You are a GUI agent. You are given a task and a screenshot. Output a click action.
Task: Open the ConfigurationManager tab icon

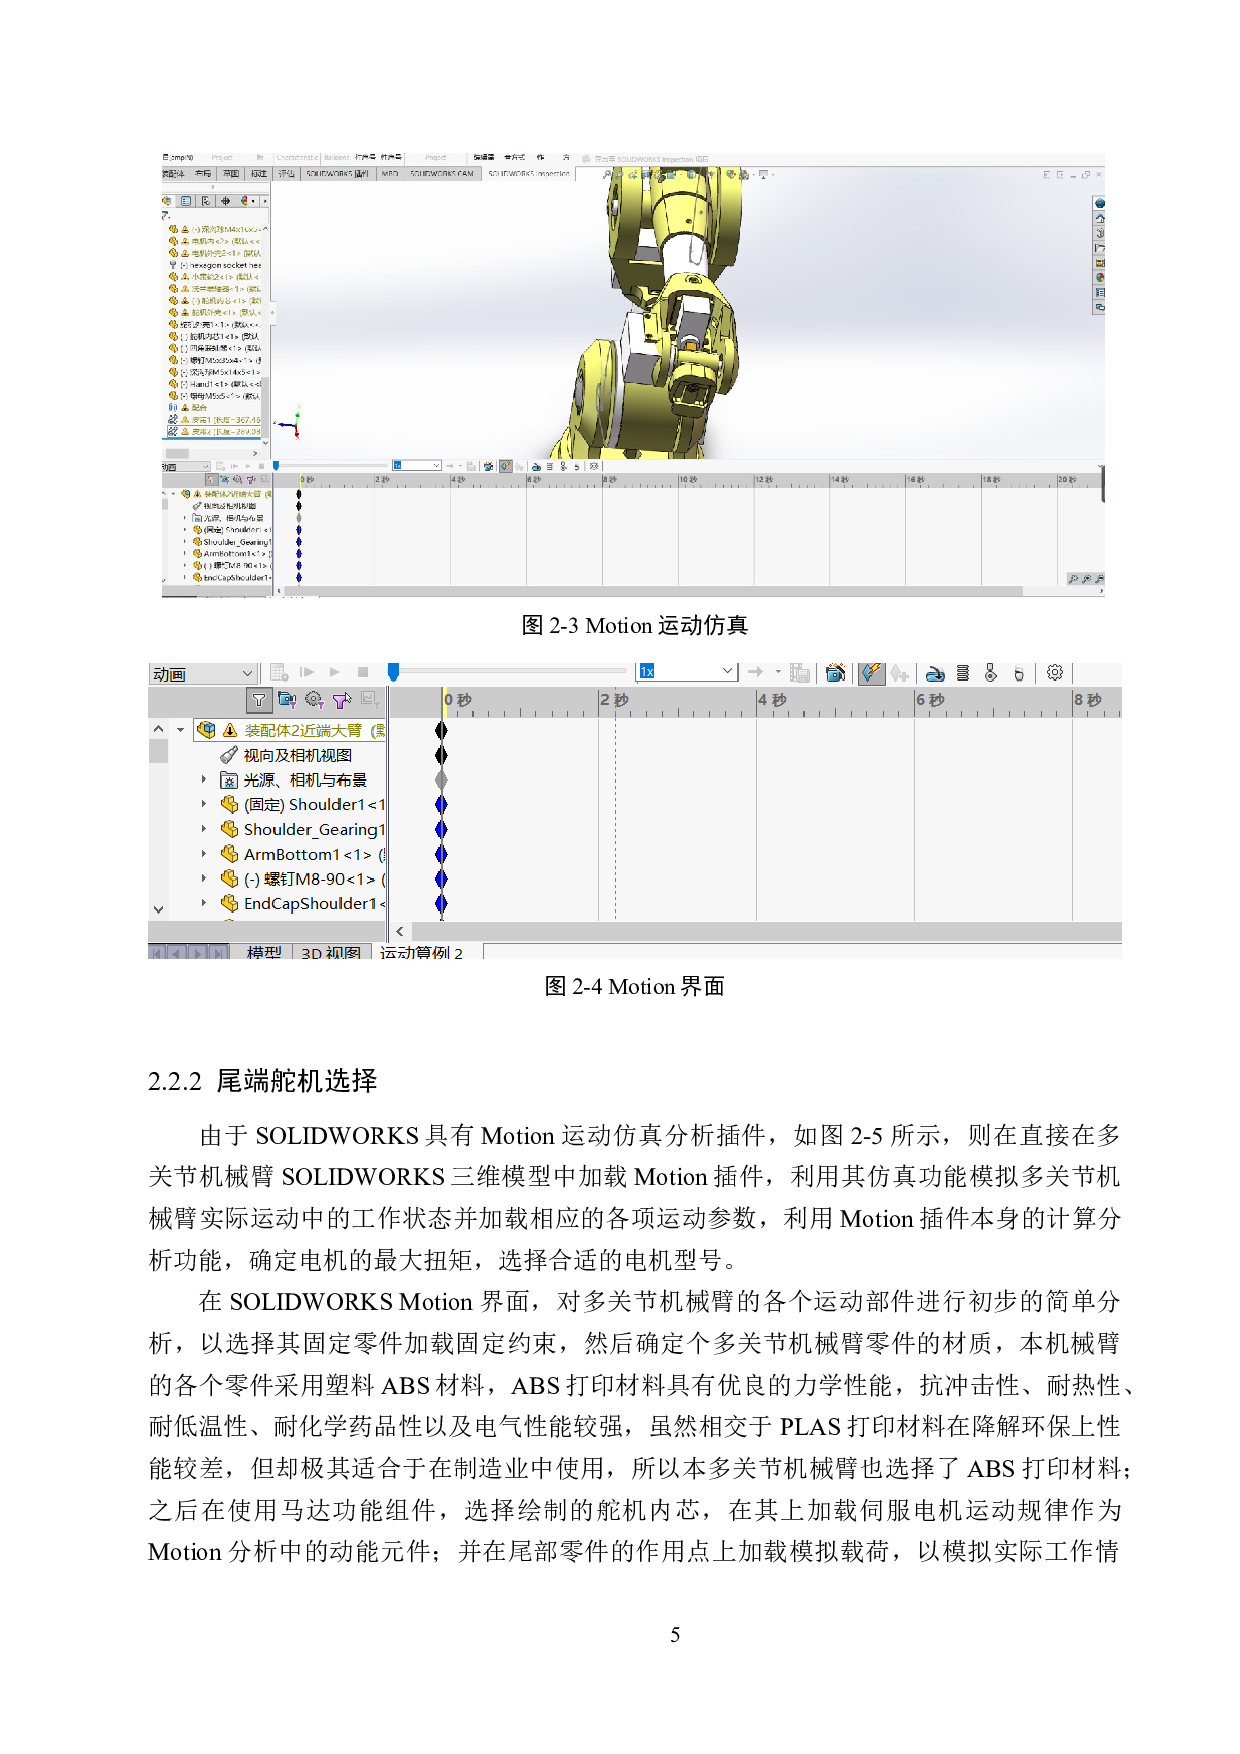(x=206, y=201)
